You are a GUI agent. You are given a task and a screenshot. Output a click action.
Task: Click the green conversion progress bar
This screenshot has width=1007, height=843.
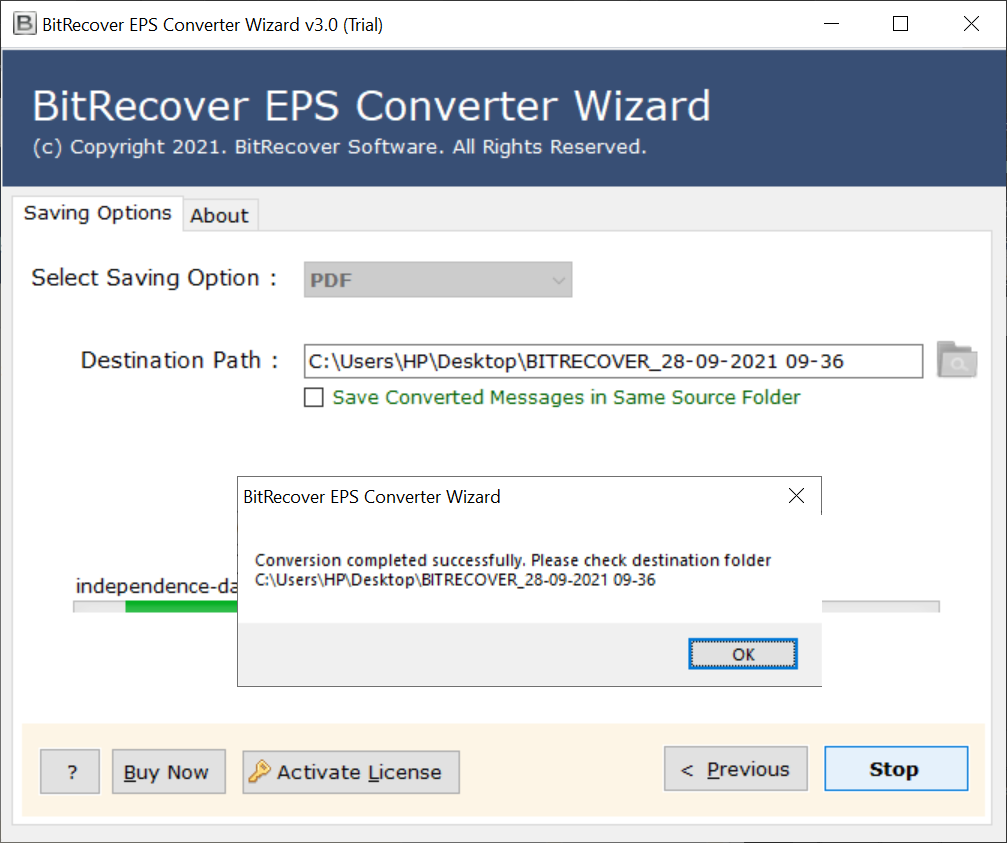[x=181, y=607]
